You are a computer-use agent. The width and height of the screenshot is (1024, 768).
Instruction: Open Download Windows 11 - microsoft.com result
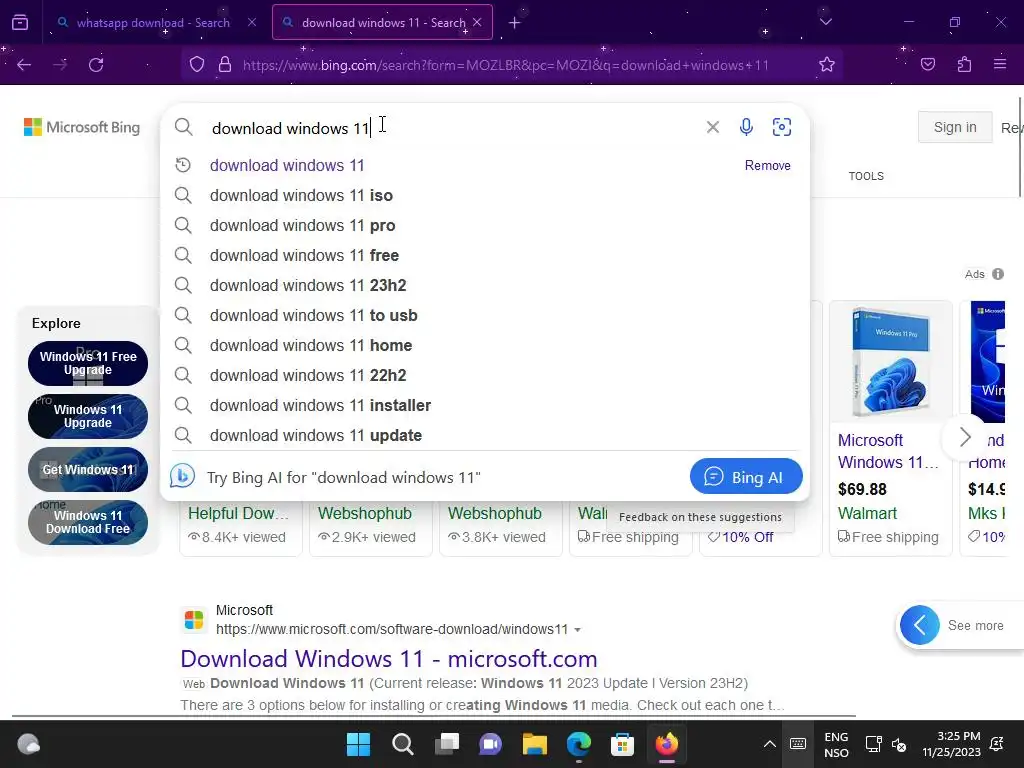[x=389, y=658]
